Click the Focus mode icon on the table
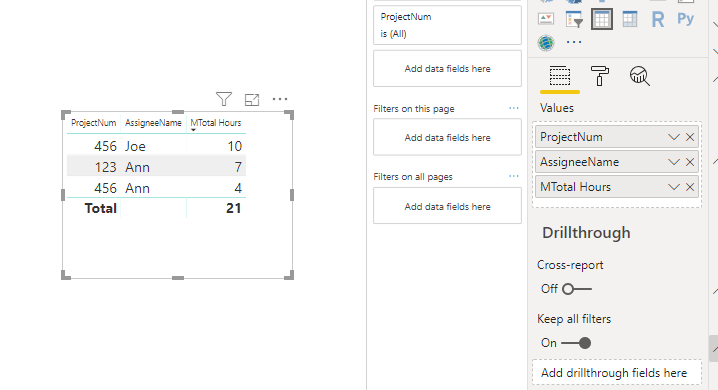Image resolution: width=718 pixels, height=390 pixels. [x=252, y=99]
